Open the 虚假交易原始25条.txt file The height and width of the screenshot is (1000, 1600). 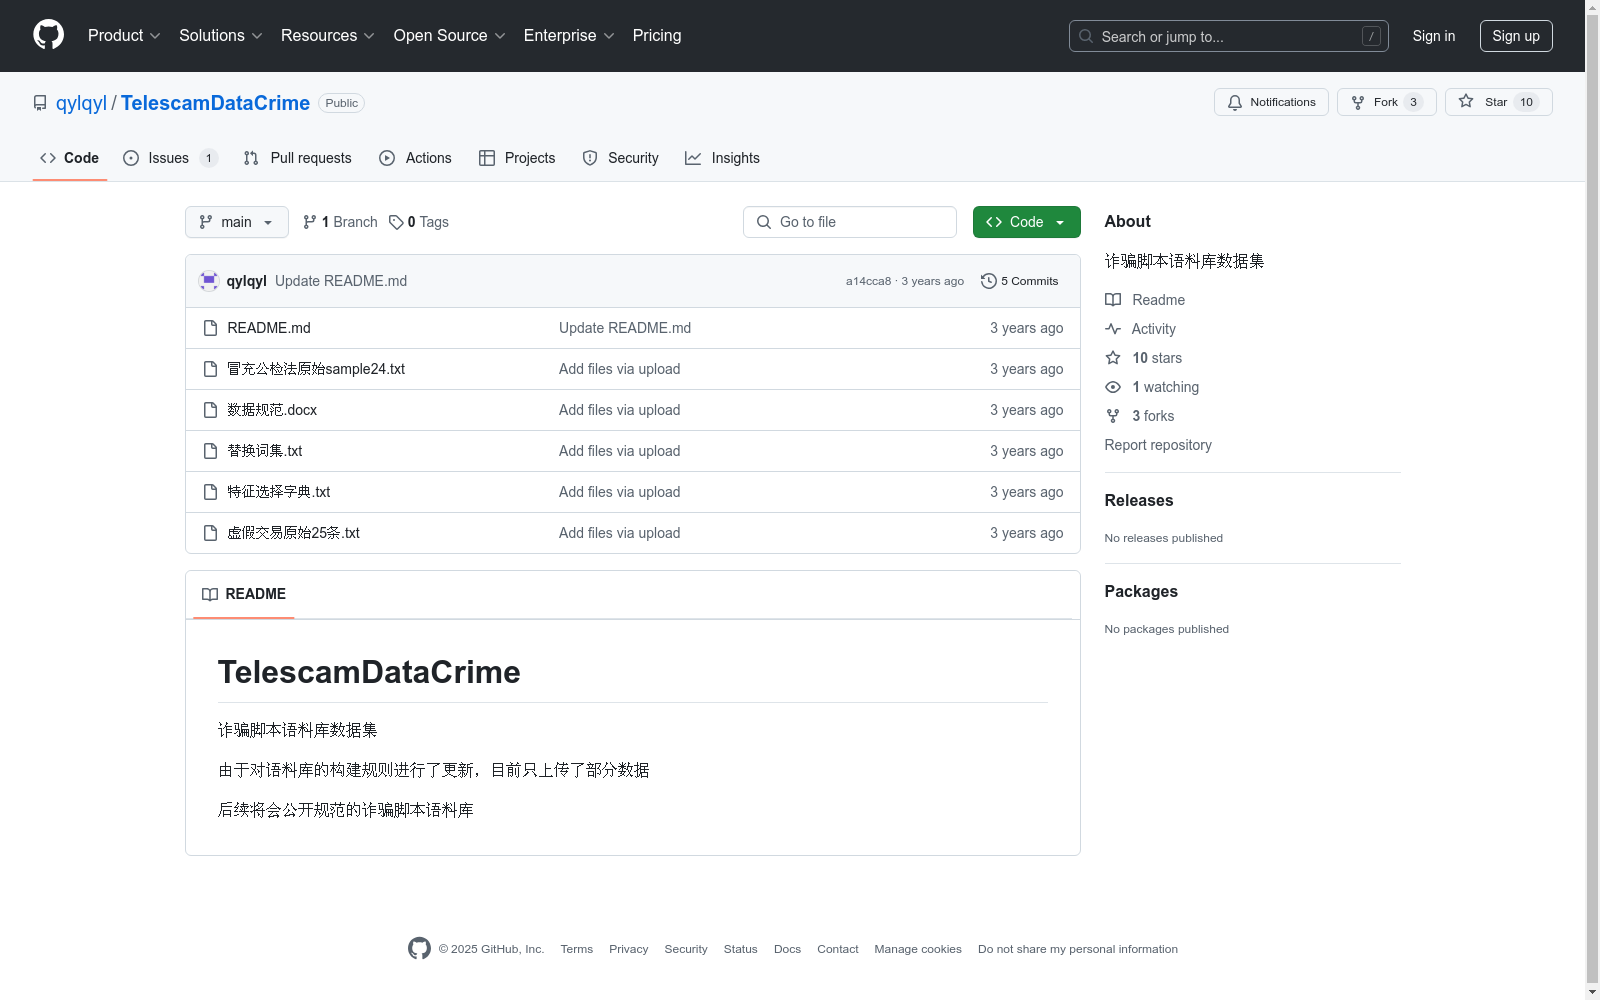pyautogui.click(x=294, y=533)
